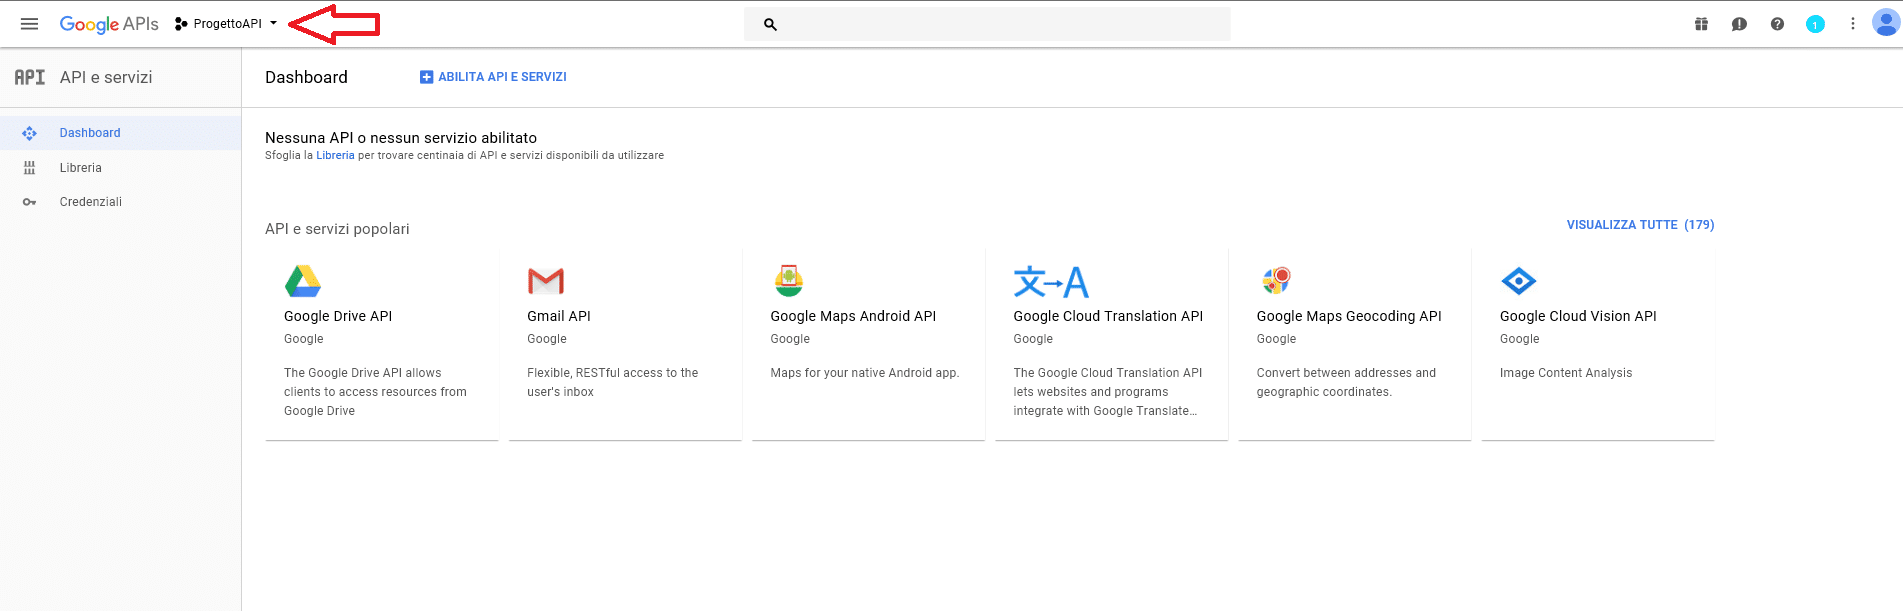Image resolution: width=1903 pixels, height=611 pixels.
Task: Follow the Libreria link in the message
Action: (335, 155)
